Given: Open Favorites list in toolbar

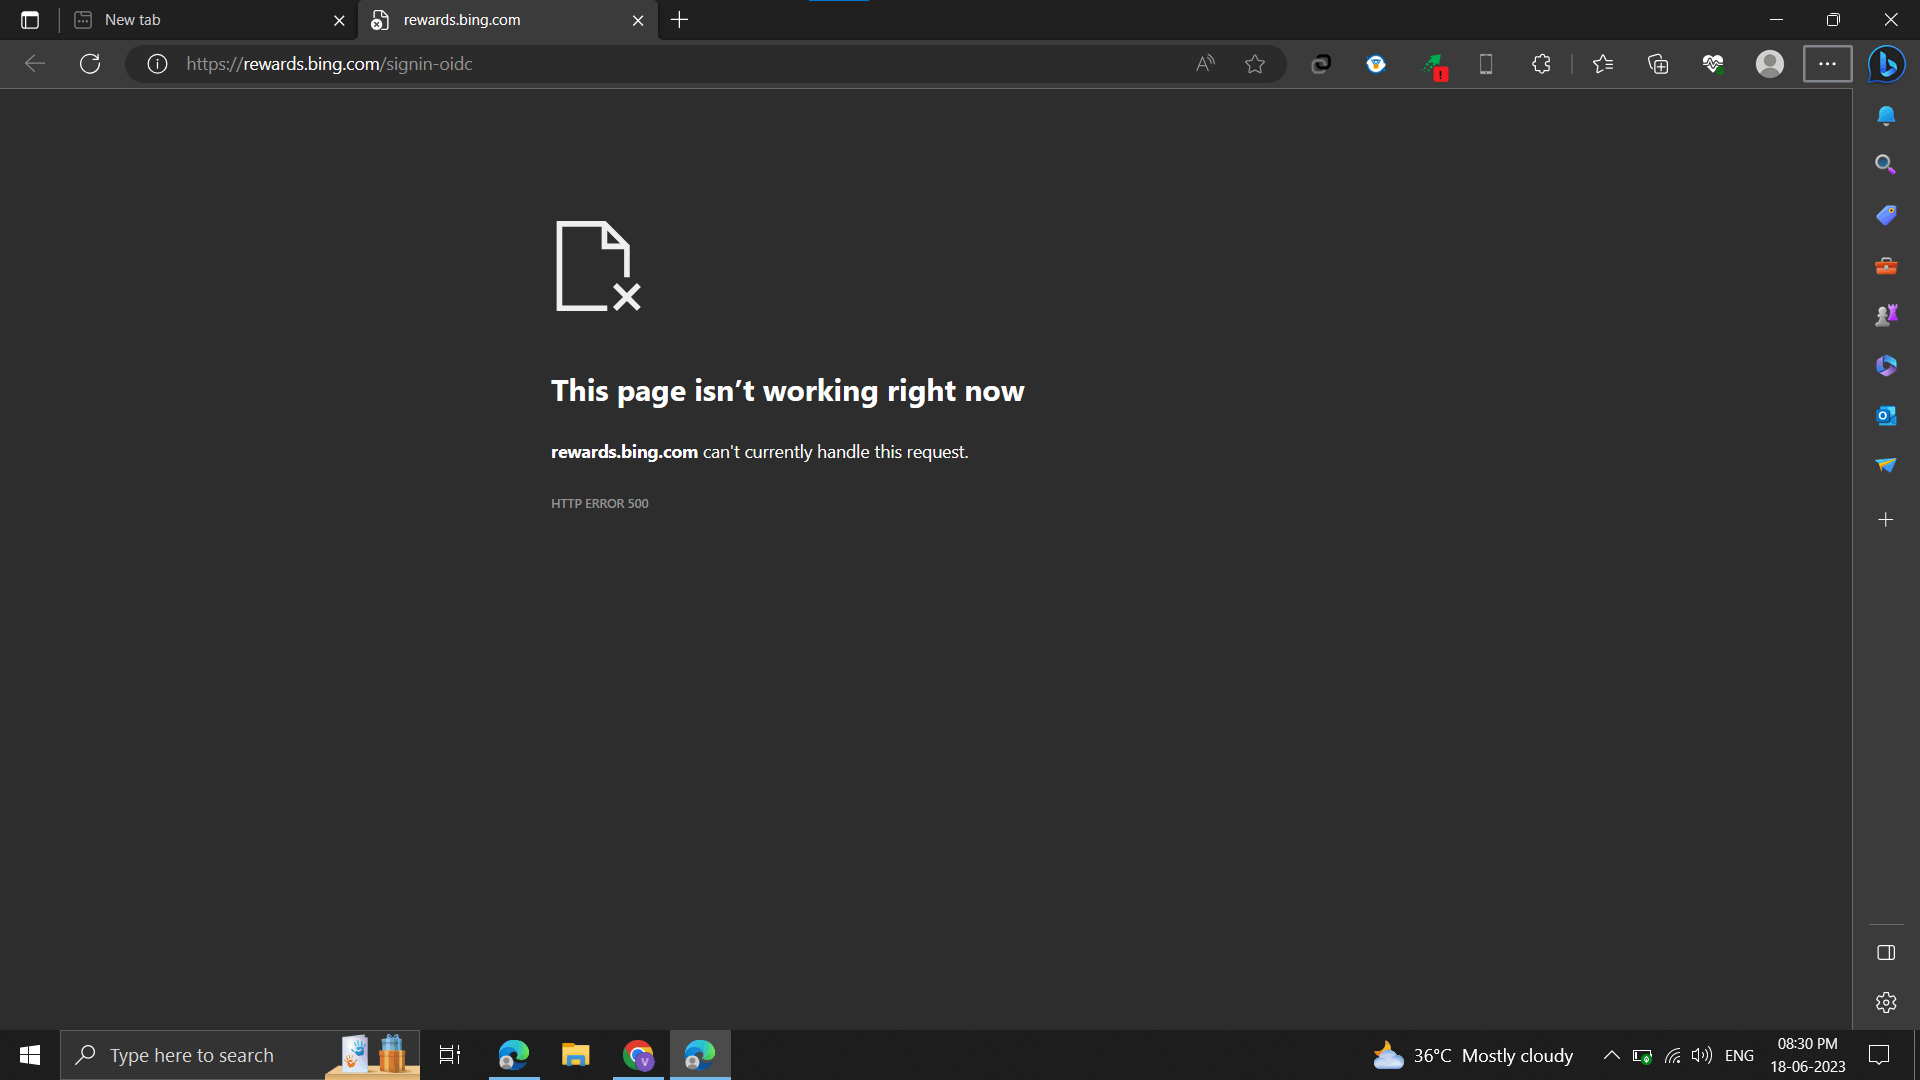Looking at the screenshot, I should pos(1603,64).
